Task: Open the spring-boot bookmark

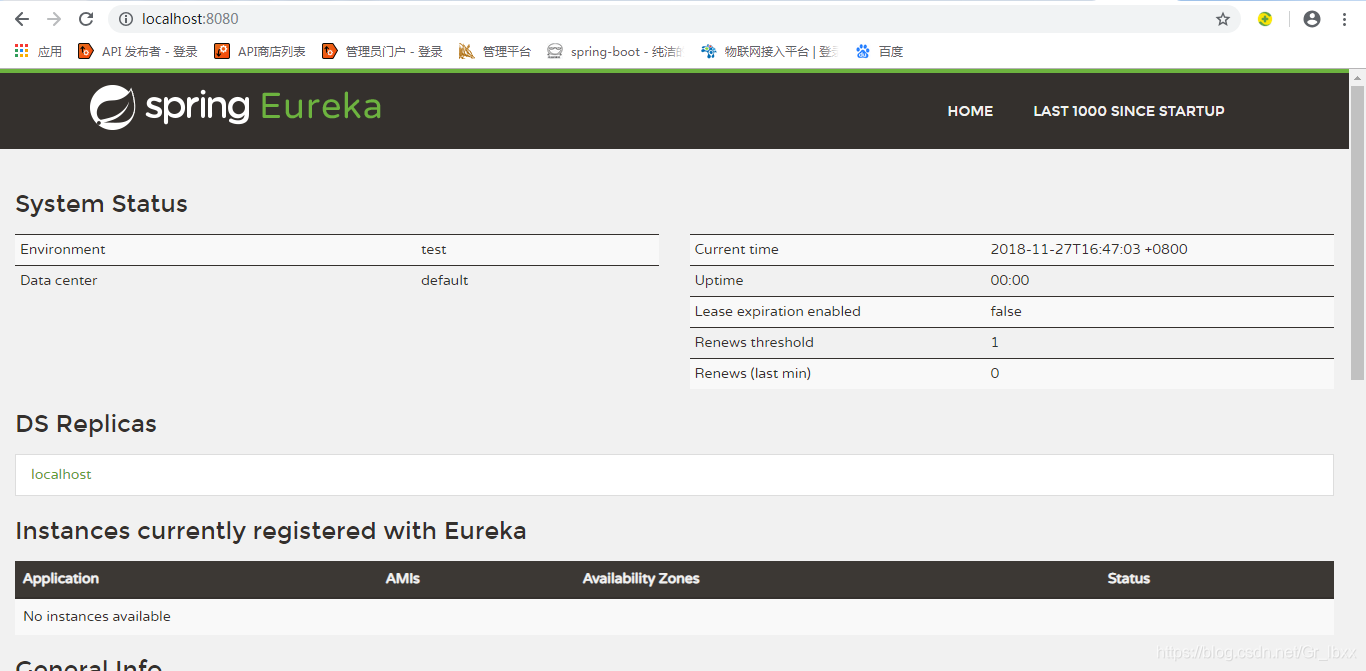Action: coord(615,51)
